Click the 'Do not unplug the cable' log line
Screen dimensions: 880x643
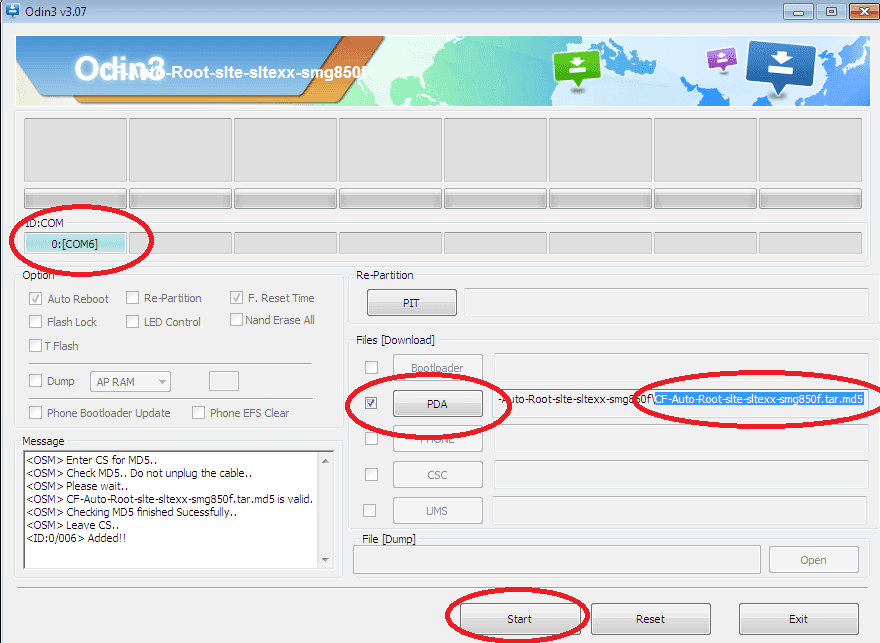click(139, 473)
